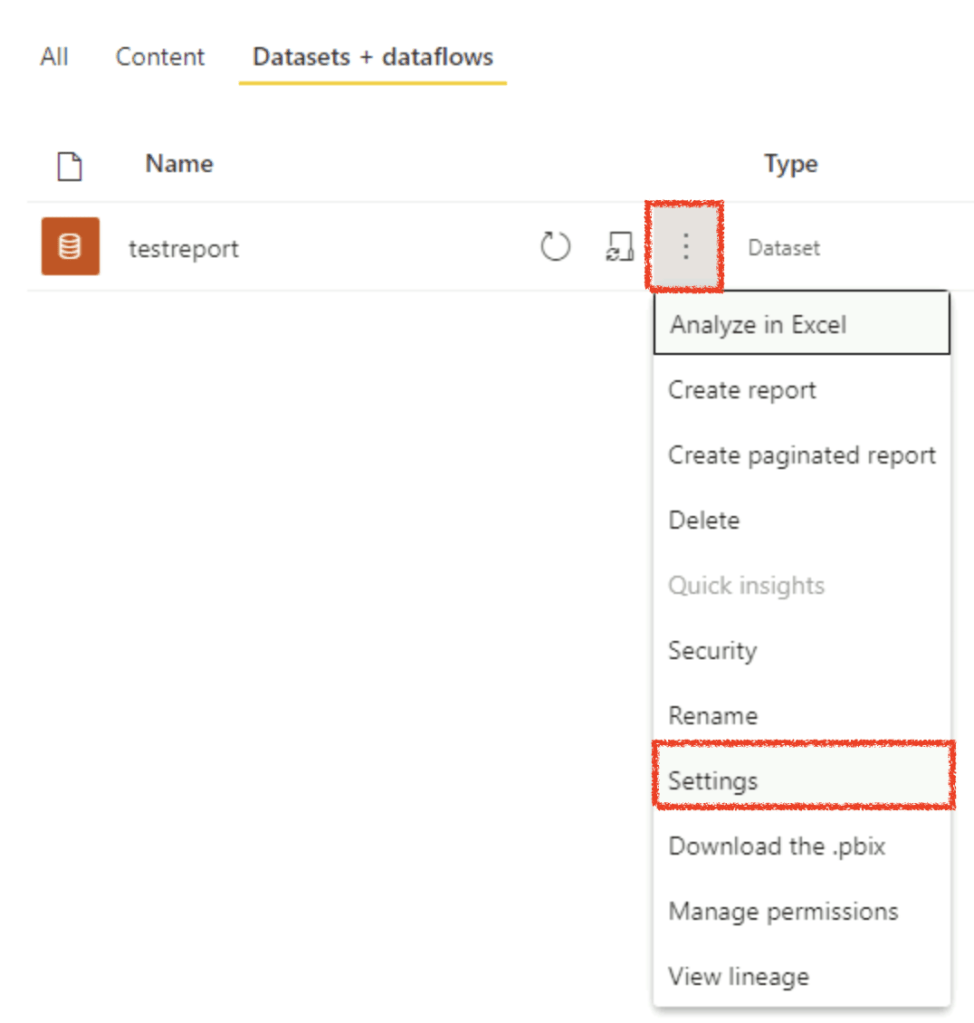
Task: Sort by the Name column header
Action: click(x=179, y=163)
